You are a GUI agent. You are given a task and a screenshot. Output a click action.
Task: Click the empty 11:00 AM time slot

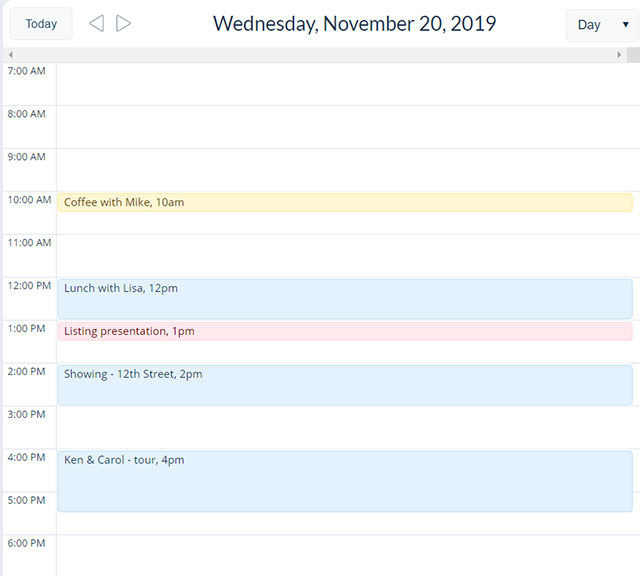click(348, 256)
